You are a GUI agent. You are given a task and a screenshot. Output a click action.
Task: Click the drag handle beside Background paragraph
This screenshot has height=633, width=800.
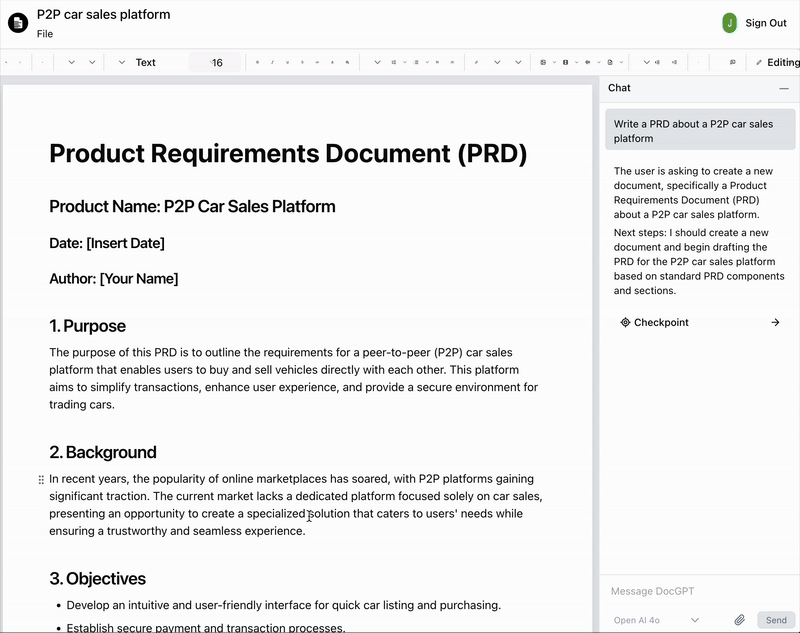pos(41,480)
